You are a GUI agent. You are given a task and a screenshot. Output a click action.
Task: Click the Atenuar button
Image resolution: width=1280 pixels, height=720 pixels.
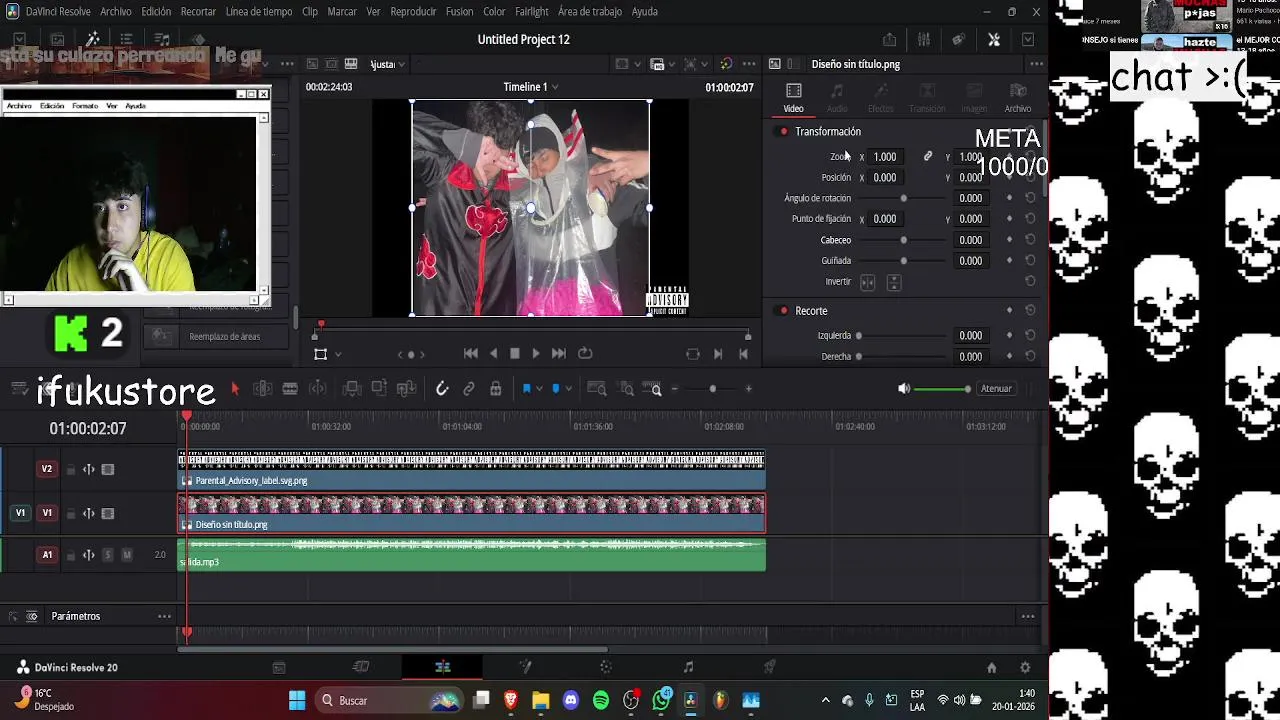(x=996, y=389)
